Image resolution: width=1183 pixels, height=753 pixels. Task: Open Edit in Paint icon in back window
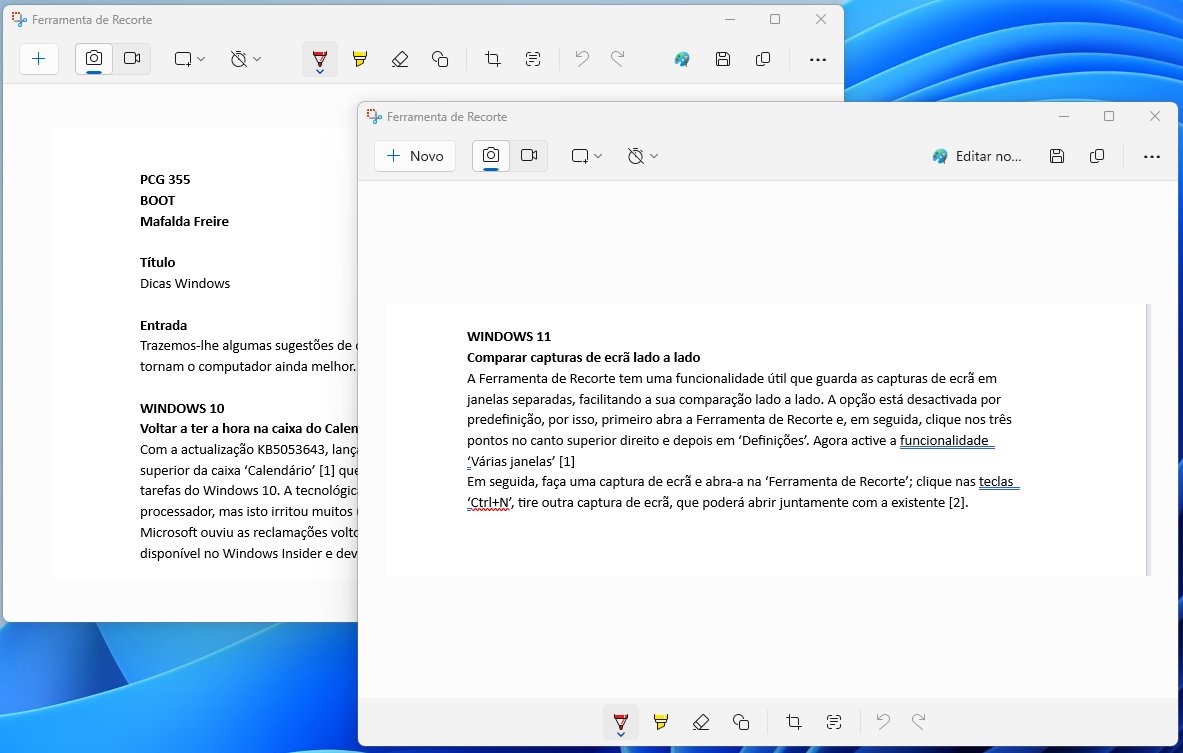point(682,59)
